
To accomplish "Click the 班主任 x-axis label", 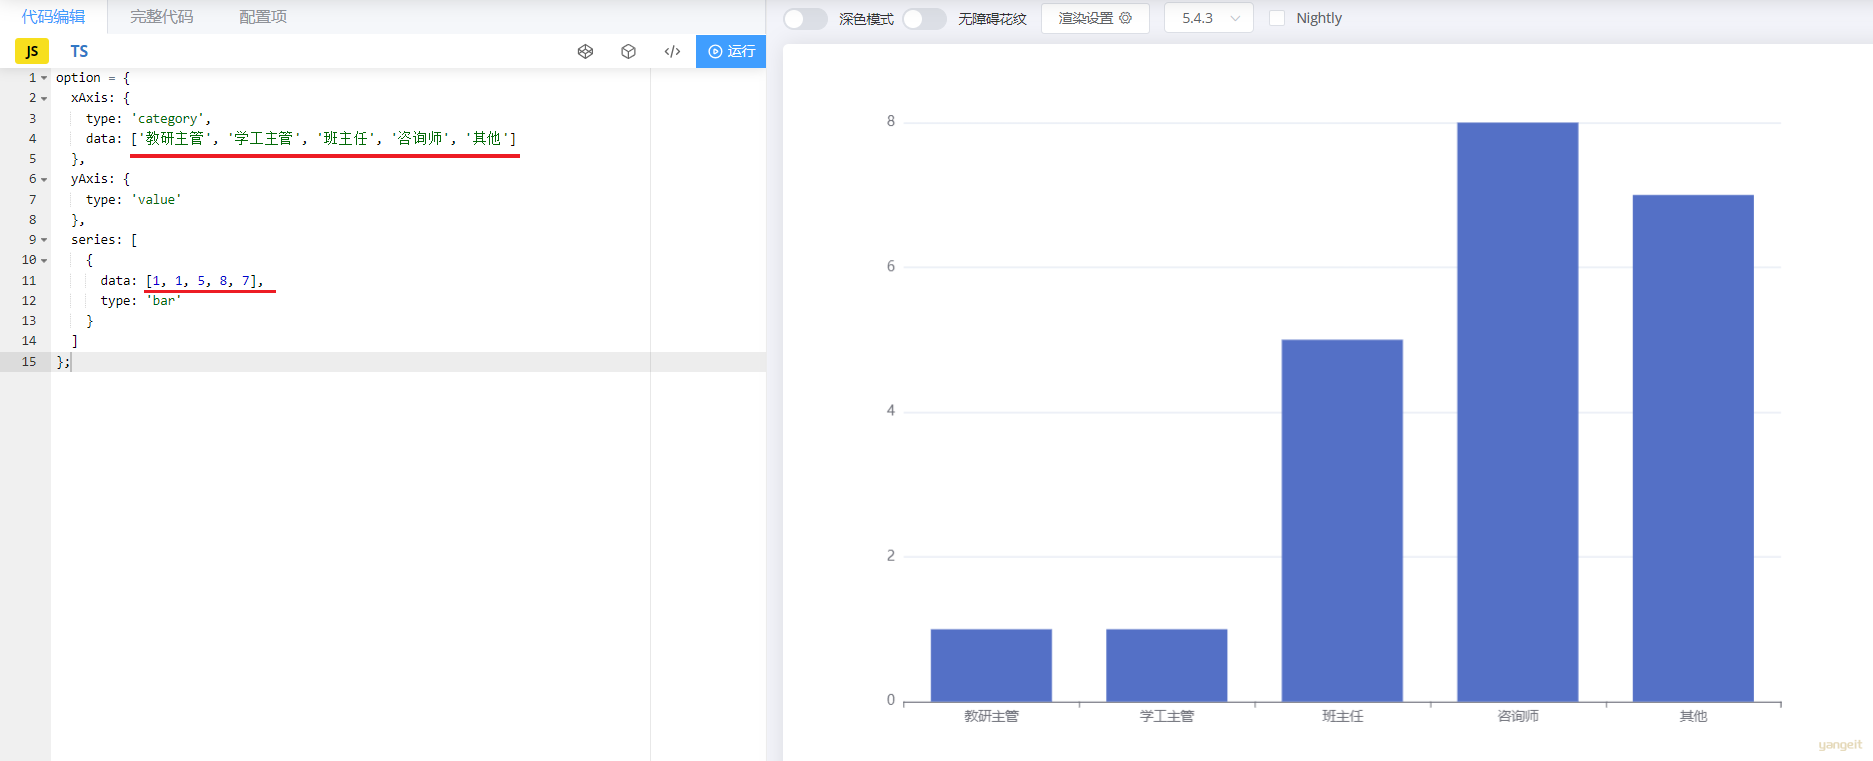I will click(1342, 716).
